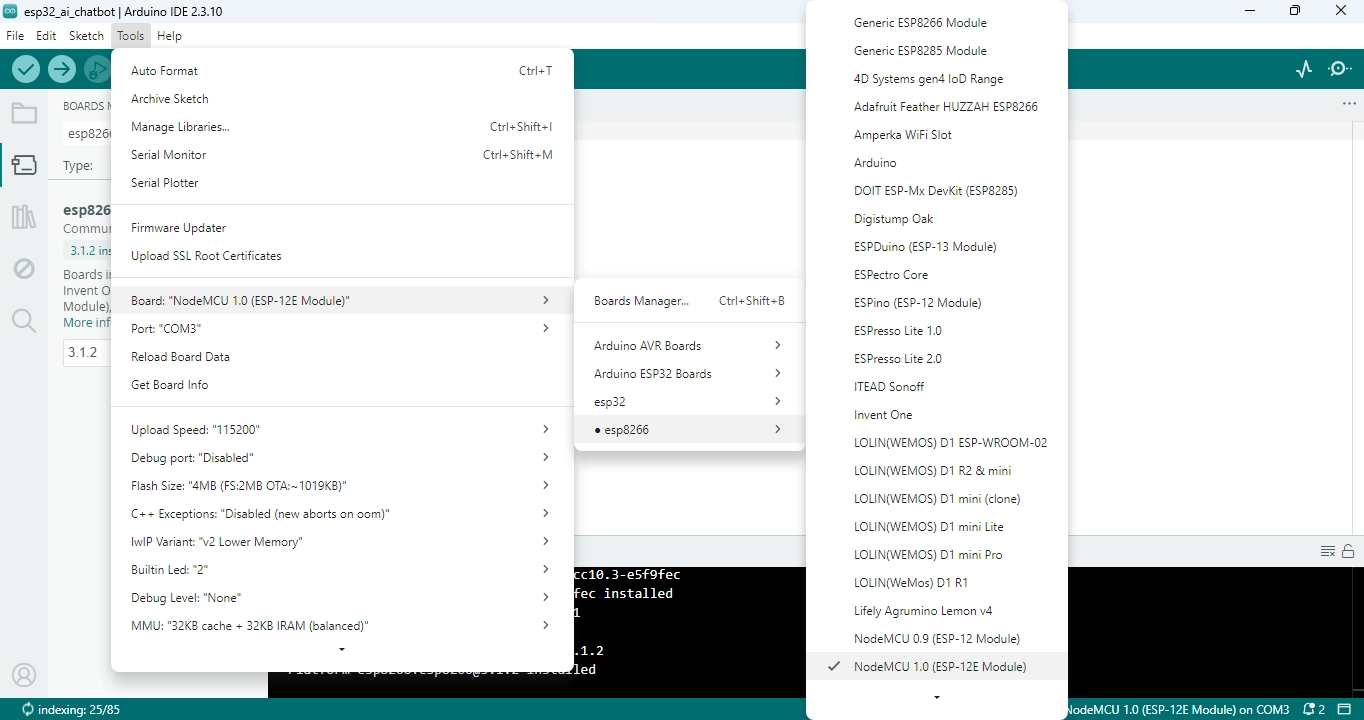Viewport: 1364px width, 720px height.
Task: Expand the Port: COM3 submenu
Action: 342,329
